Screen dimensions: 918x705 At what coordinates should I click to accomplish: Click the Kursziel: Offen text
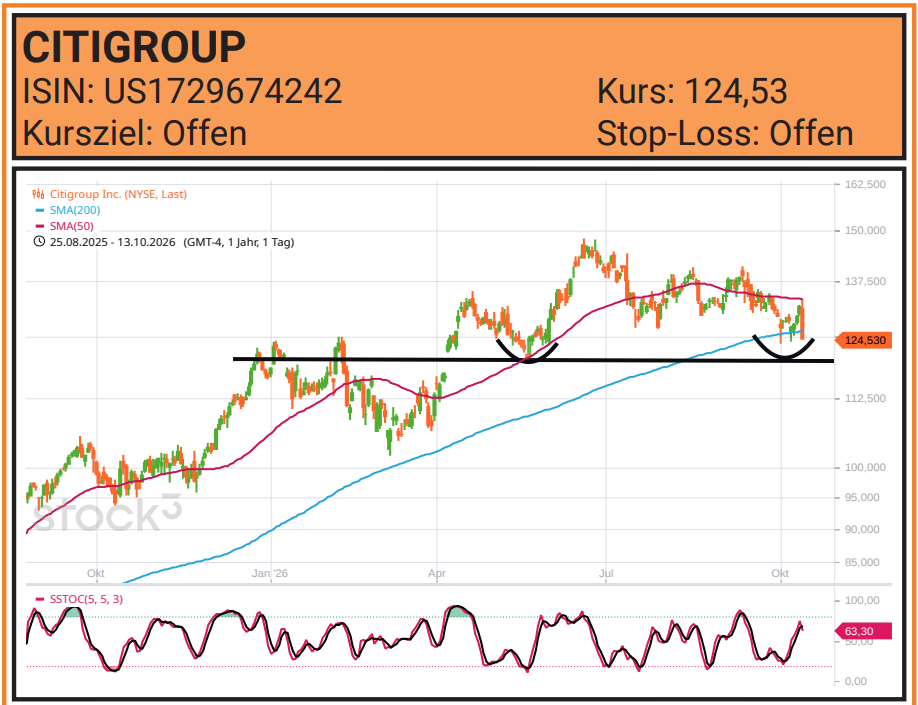[x=135, y=133]
